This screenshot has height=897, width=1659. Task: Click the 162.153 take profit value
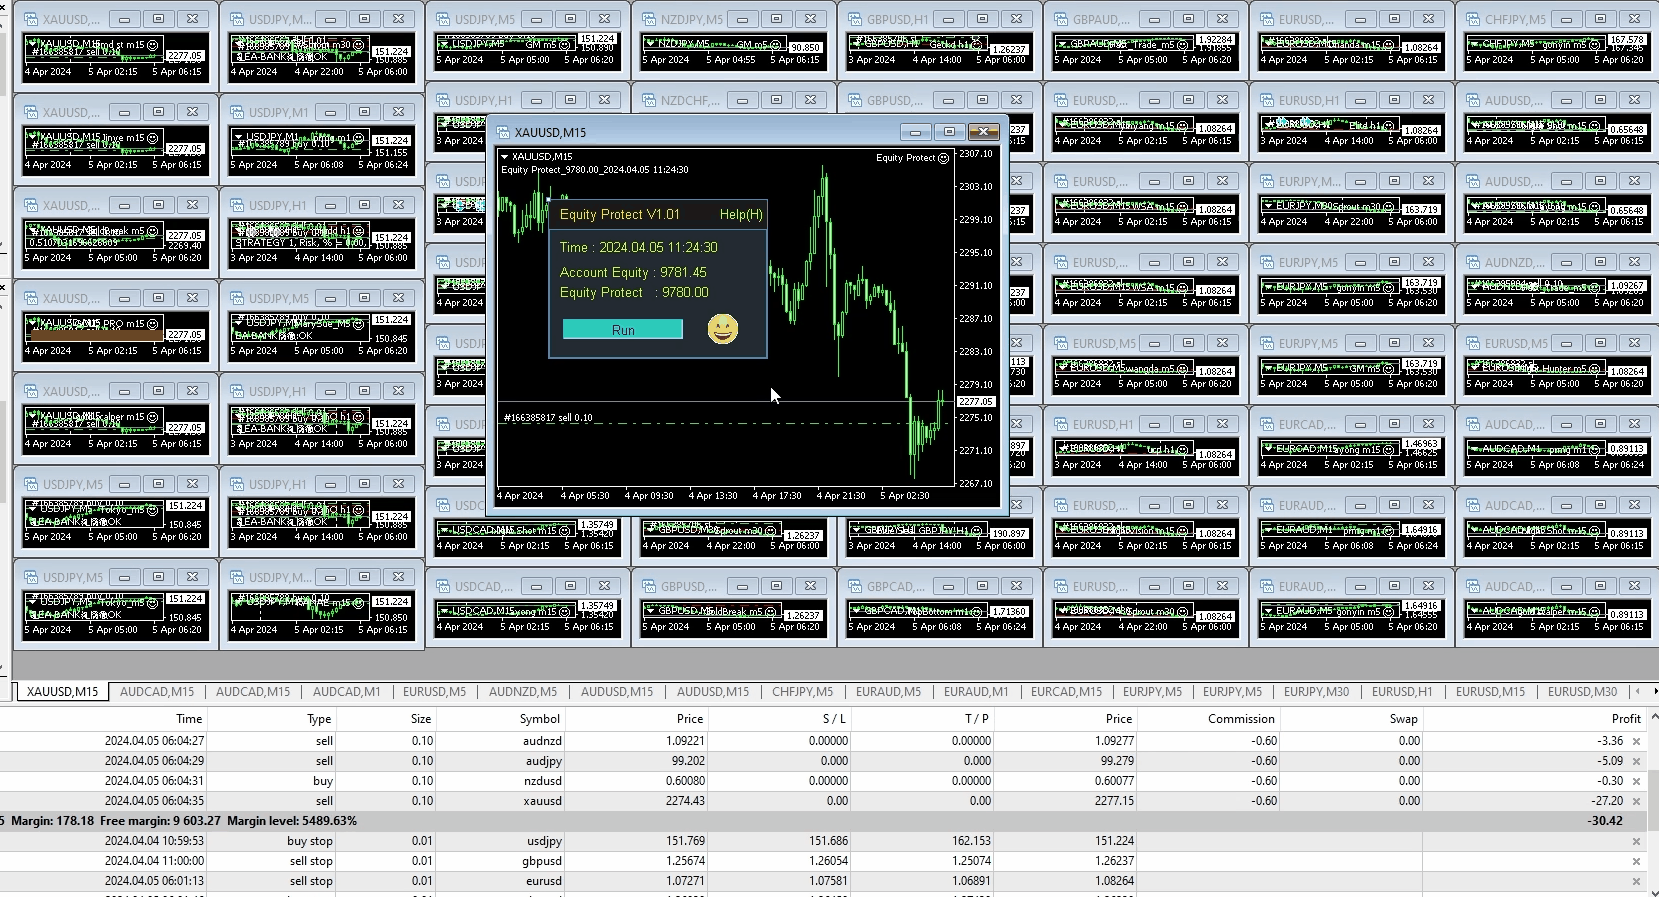(x=970, y=841)
